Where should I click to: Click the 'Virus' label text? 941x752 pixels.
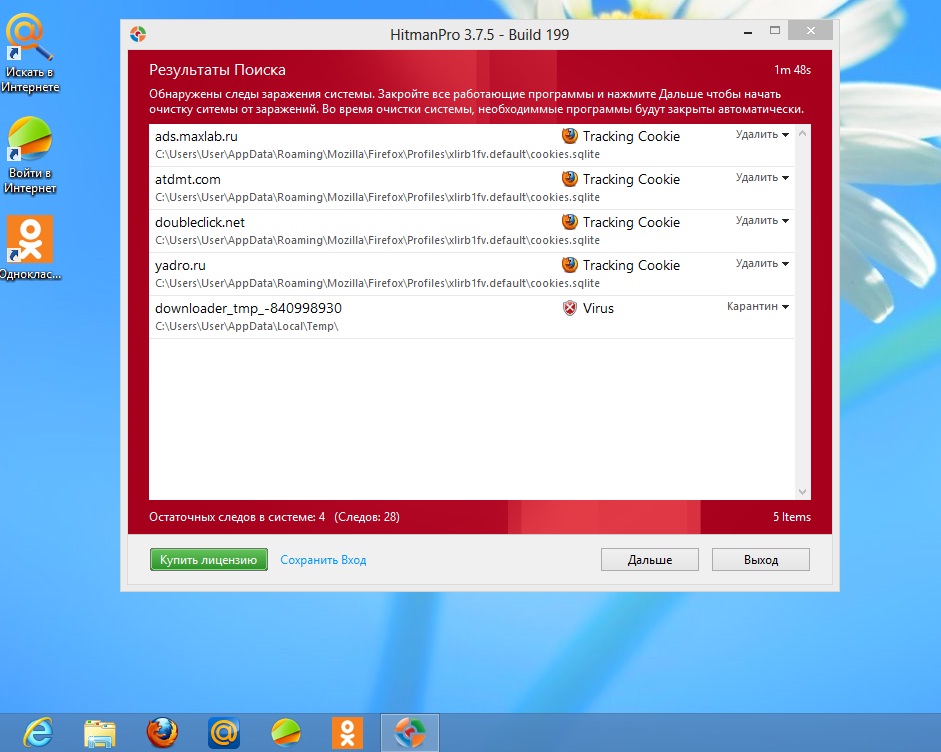pos(598,308)
